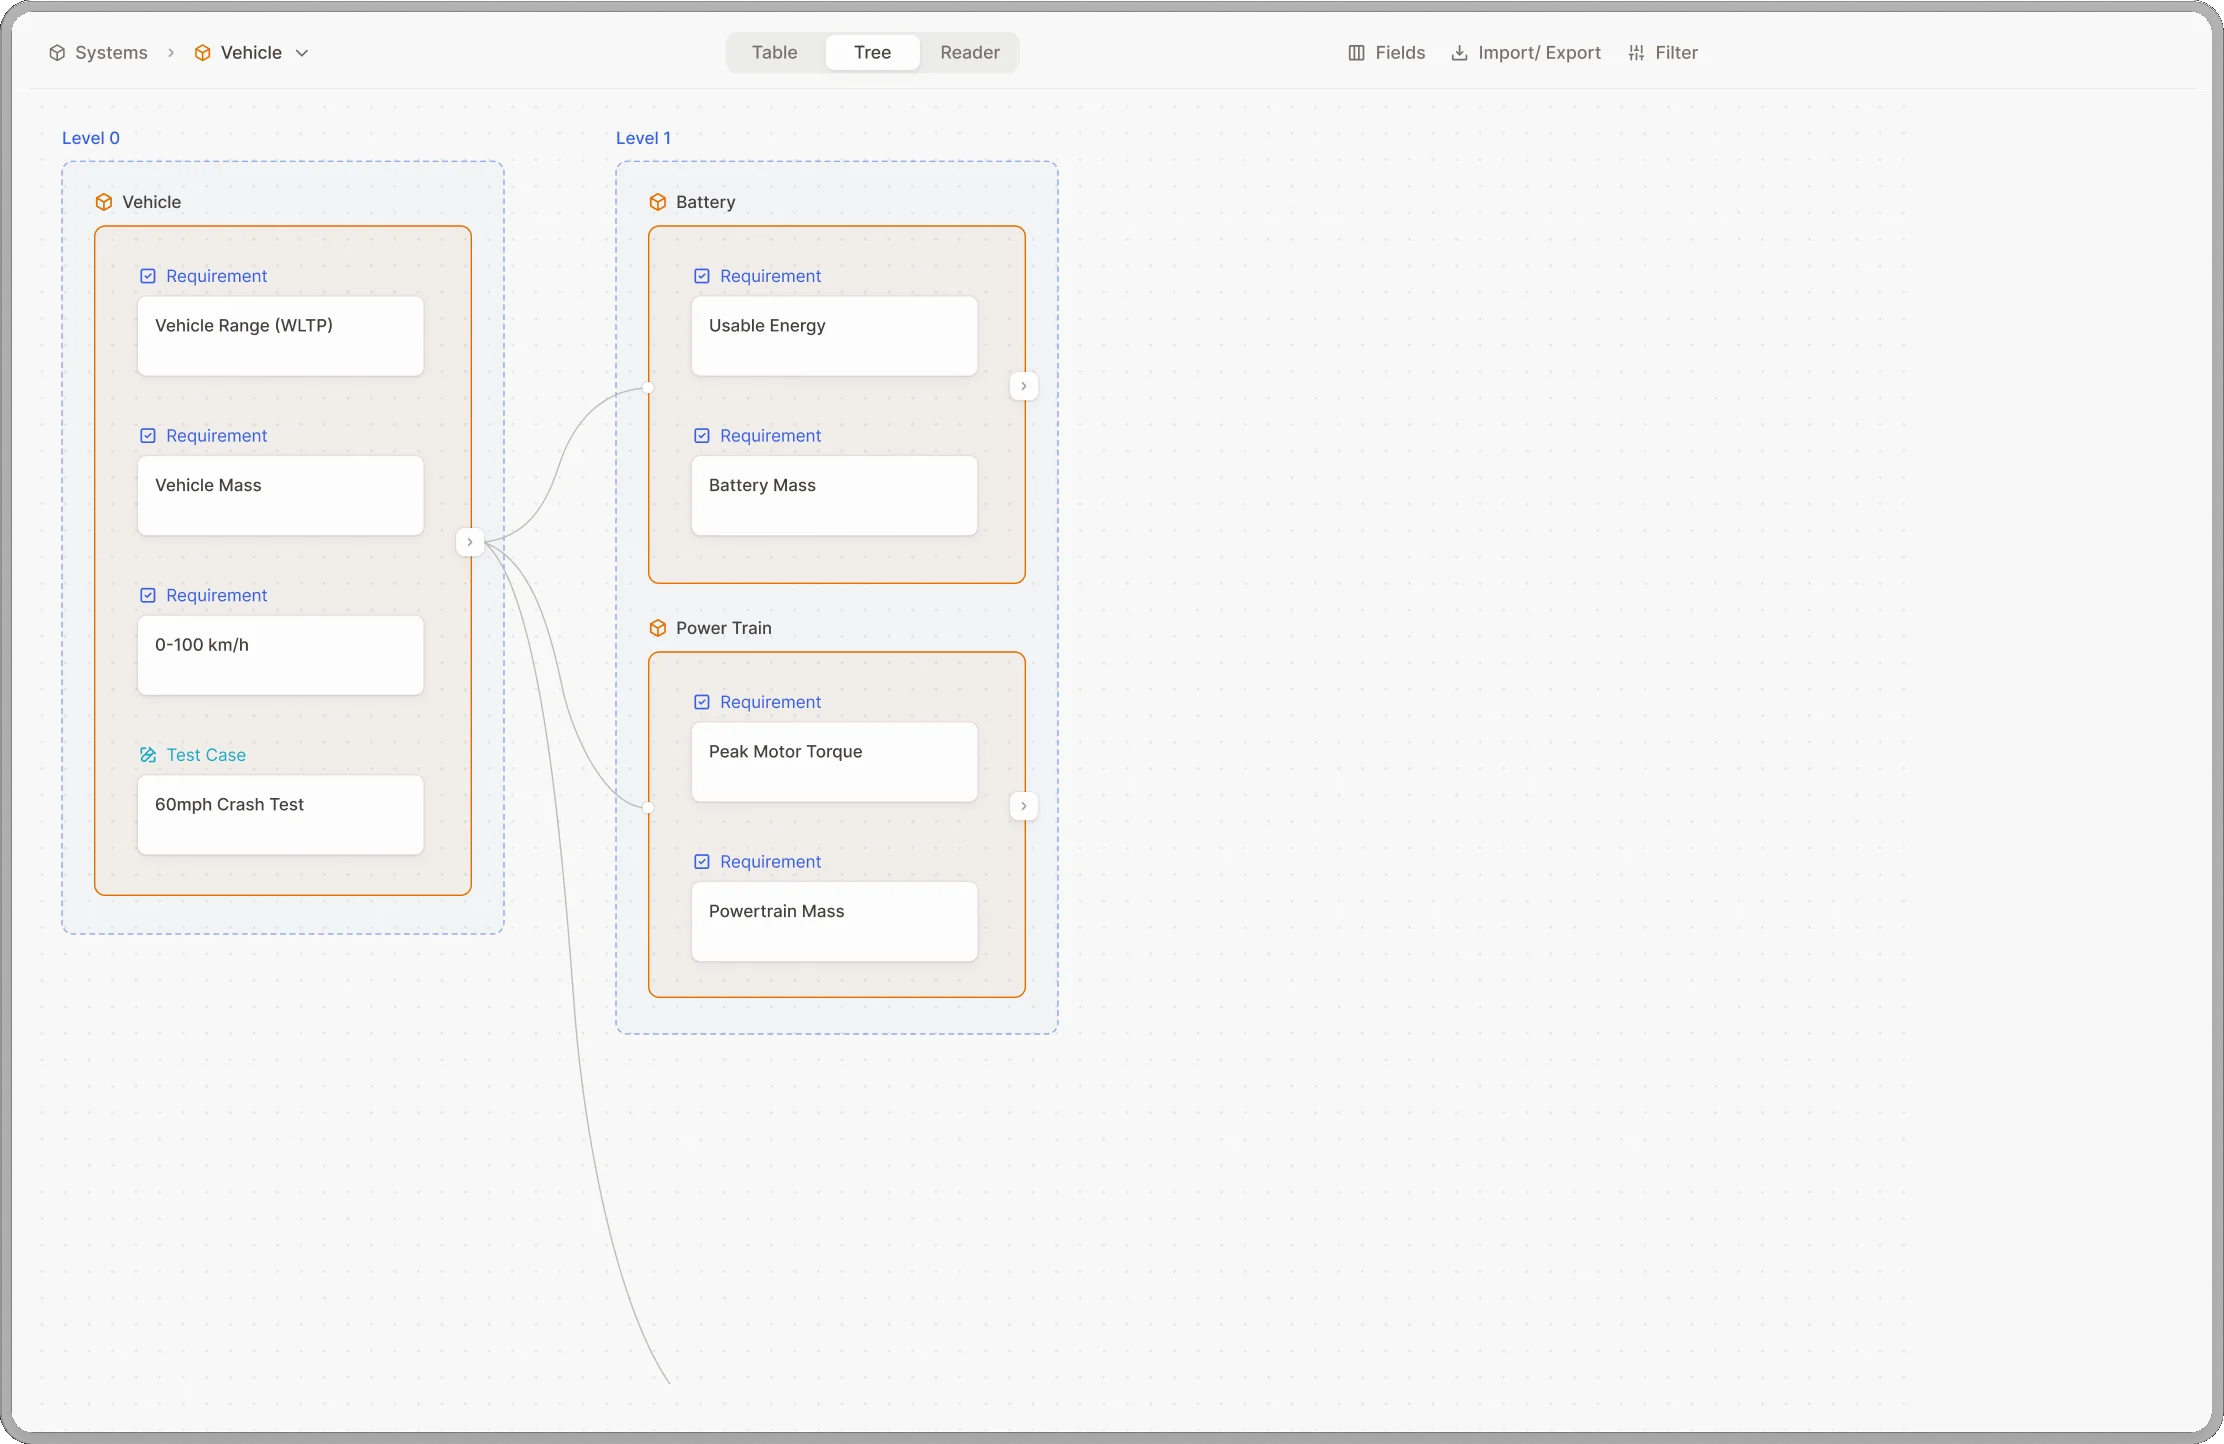Click the checkbox icon above Usable Energy

702,276
